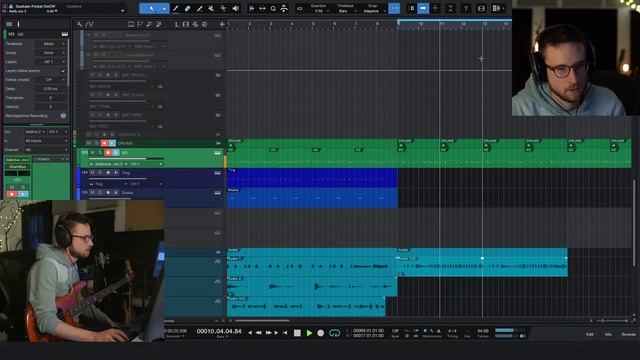Toggle record arm on DRUMS folder track
This screenshot has width=640, height=360.
[x=104, y=143]
